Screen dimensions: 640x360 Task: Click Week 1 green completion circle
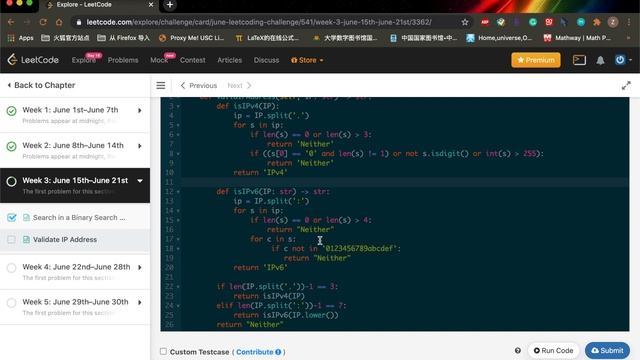pyautogui.click(x=11, y=111)
